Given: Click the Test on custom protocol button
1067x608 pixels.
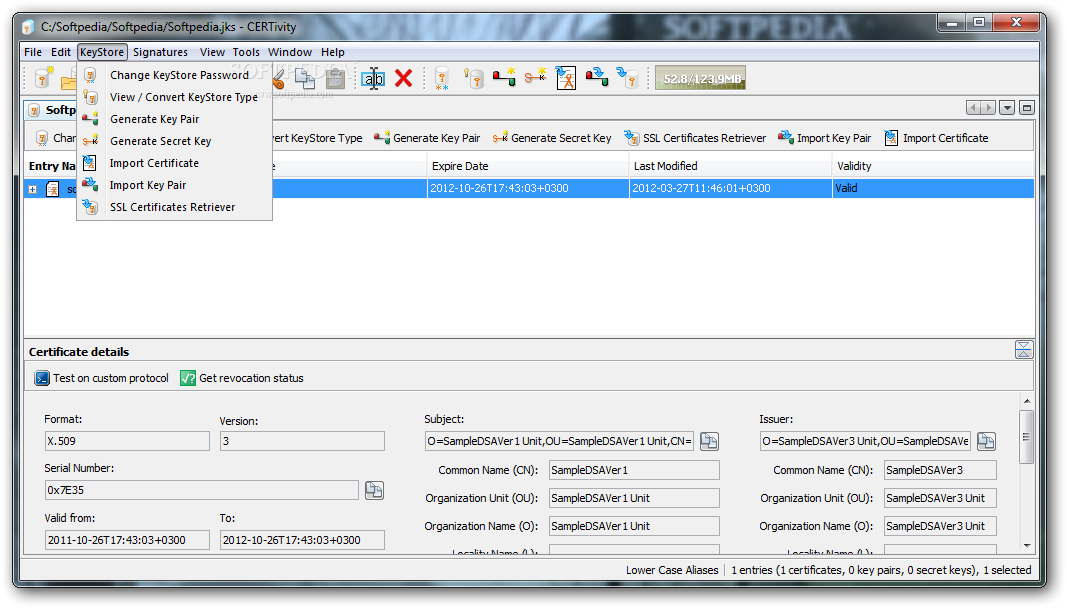Looking at the screenshot, I should (x=101, y=378).
